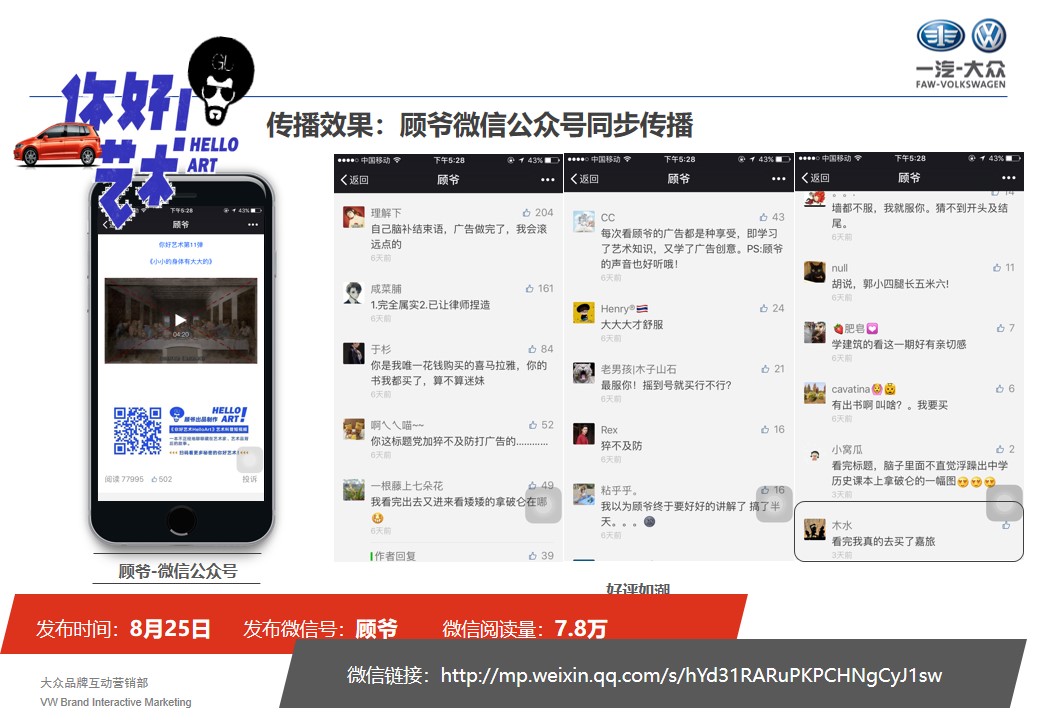The image size is (1040, 720).
Task: Select the comment 看完我真的去买了嘉旅
Action: (883, 541)
